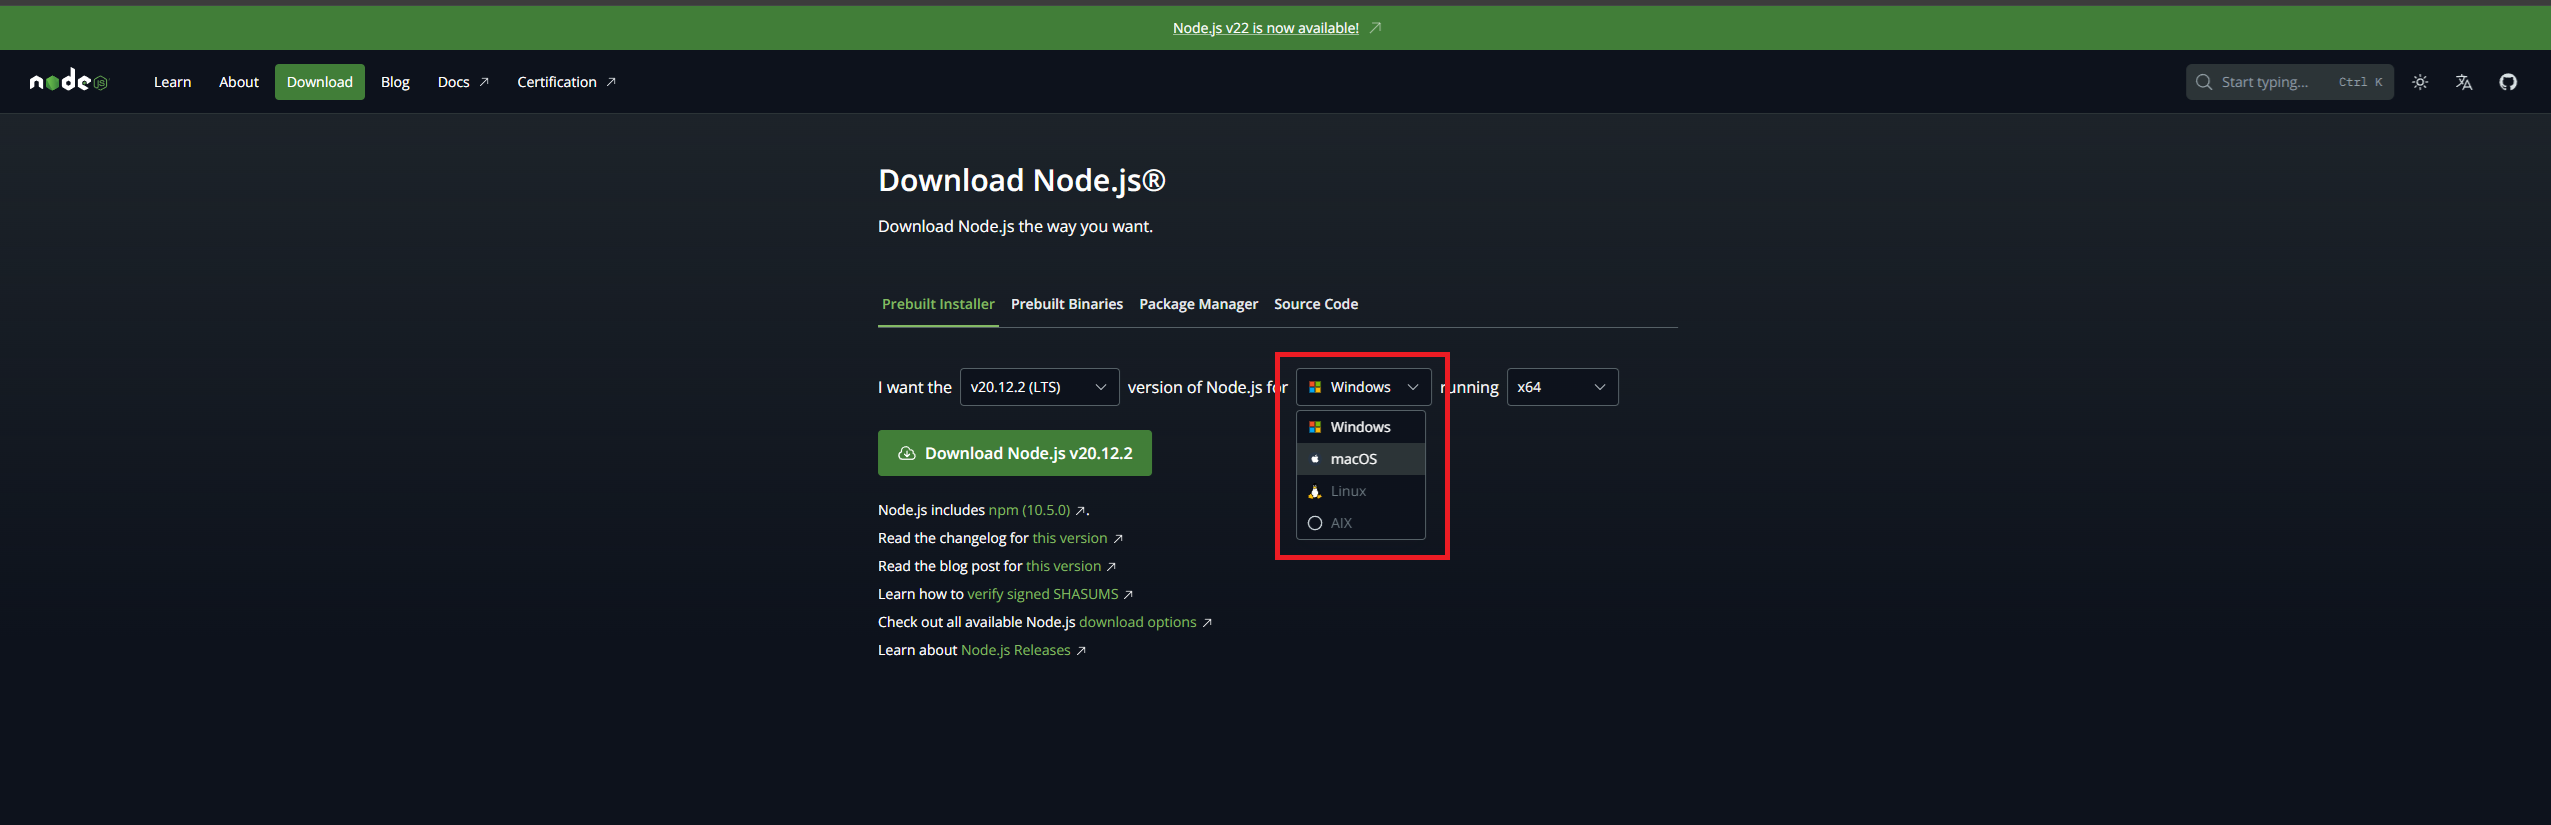Viewport: 2551px width, 825px height.
Task: Open the GitHub icon link
Action: point(2508,82)
